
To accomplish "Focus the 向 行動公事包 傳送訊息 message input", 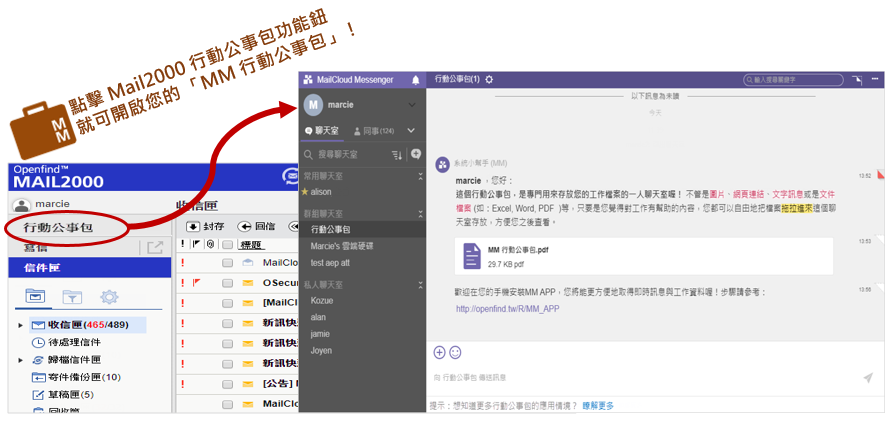I will (645, 377).
